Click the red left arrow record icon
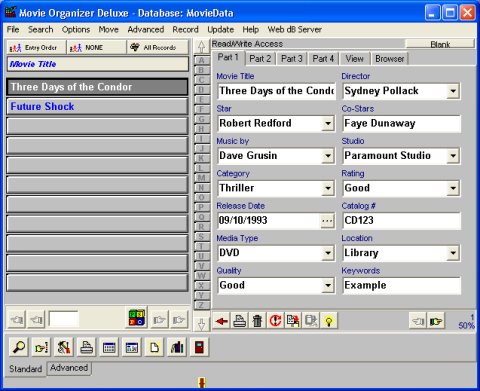The height and width of the screenshot is (391, 480). (221, 321)
